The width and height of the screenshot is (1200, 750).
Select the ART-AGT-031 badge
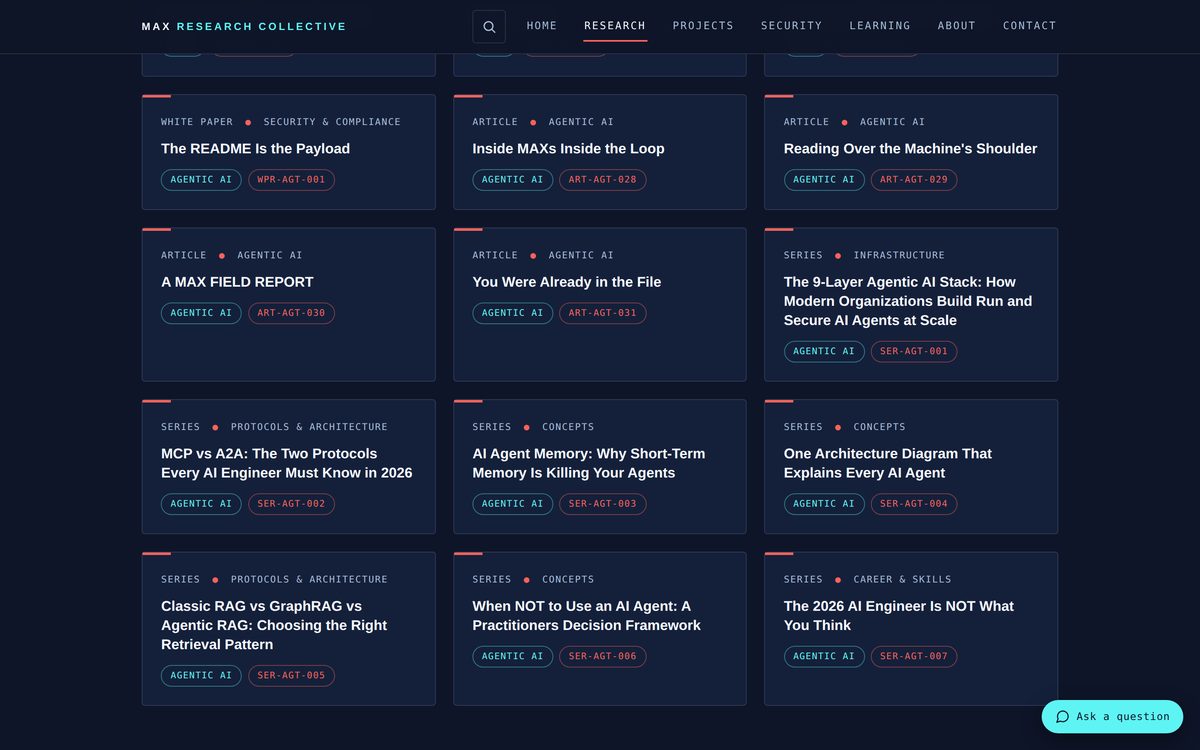pos(603,313)
